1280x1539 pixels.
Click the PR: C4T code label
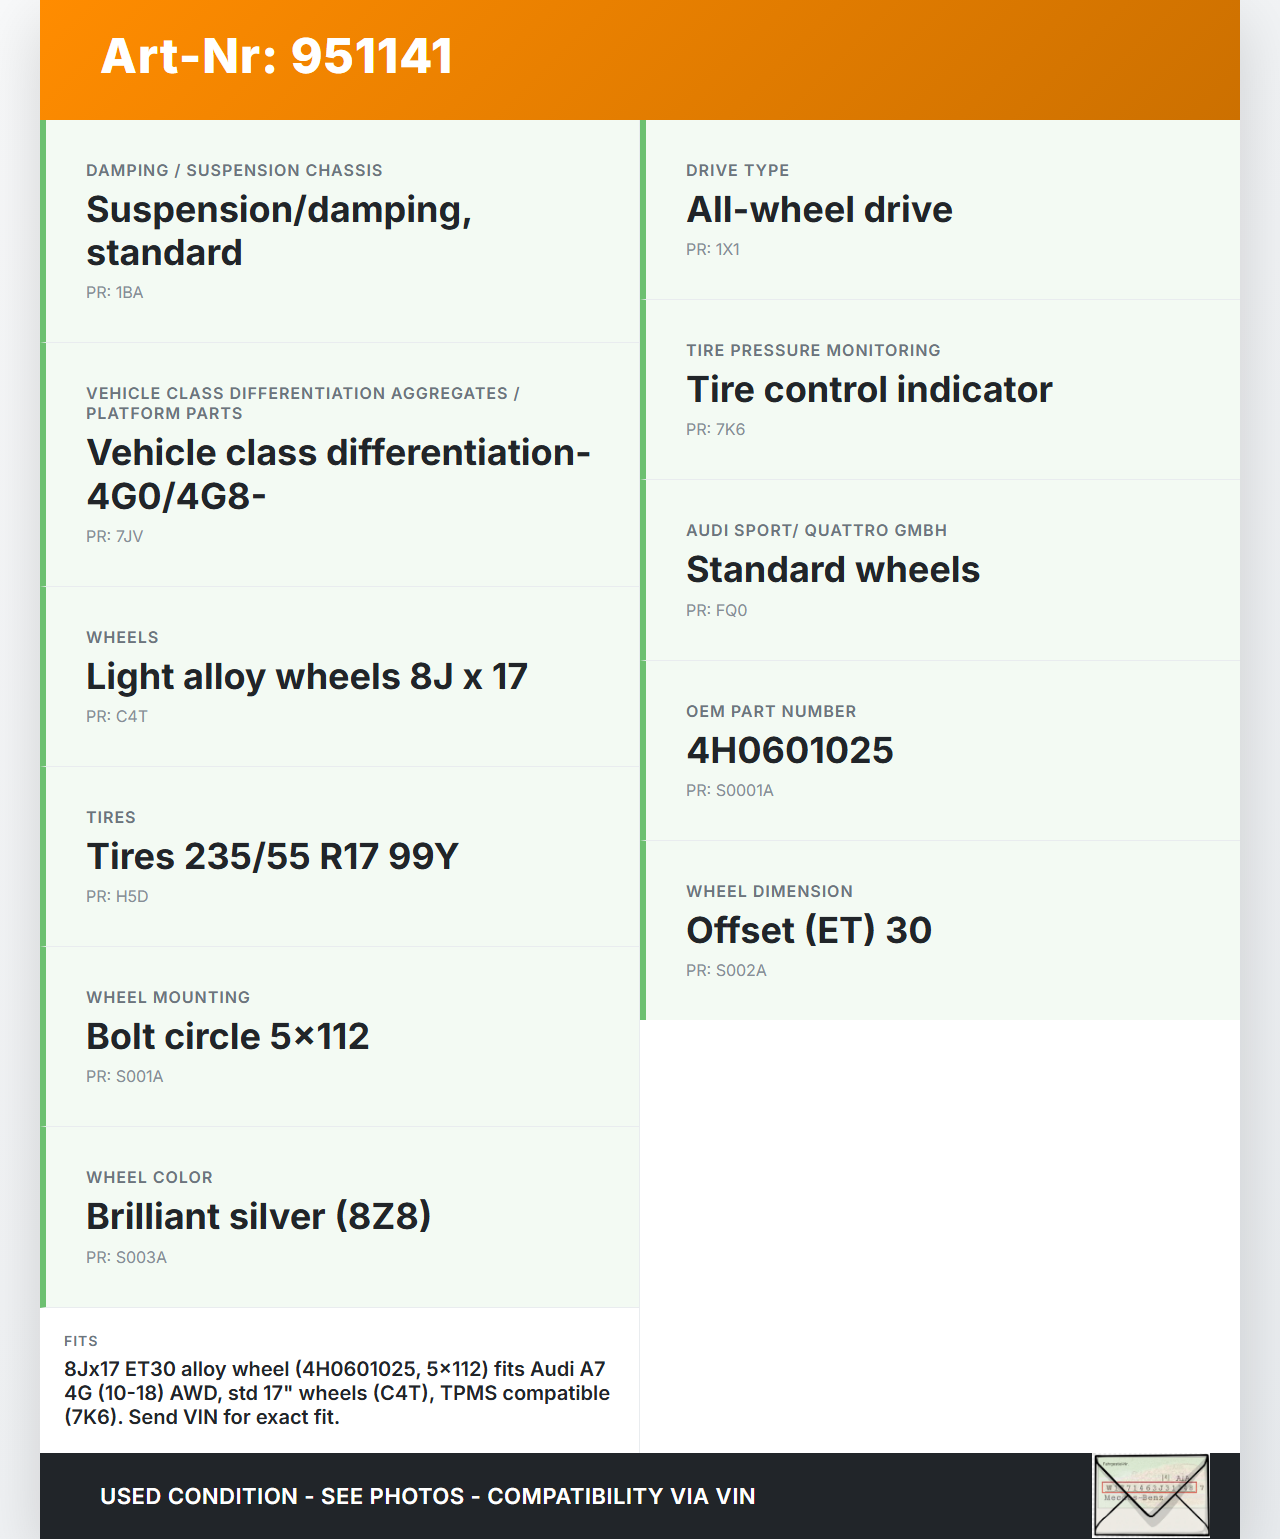(117, 717)
